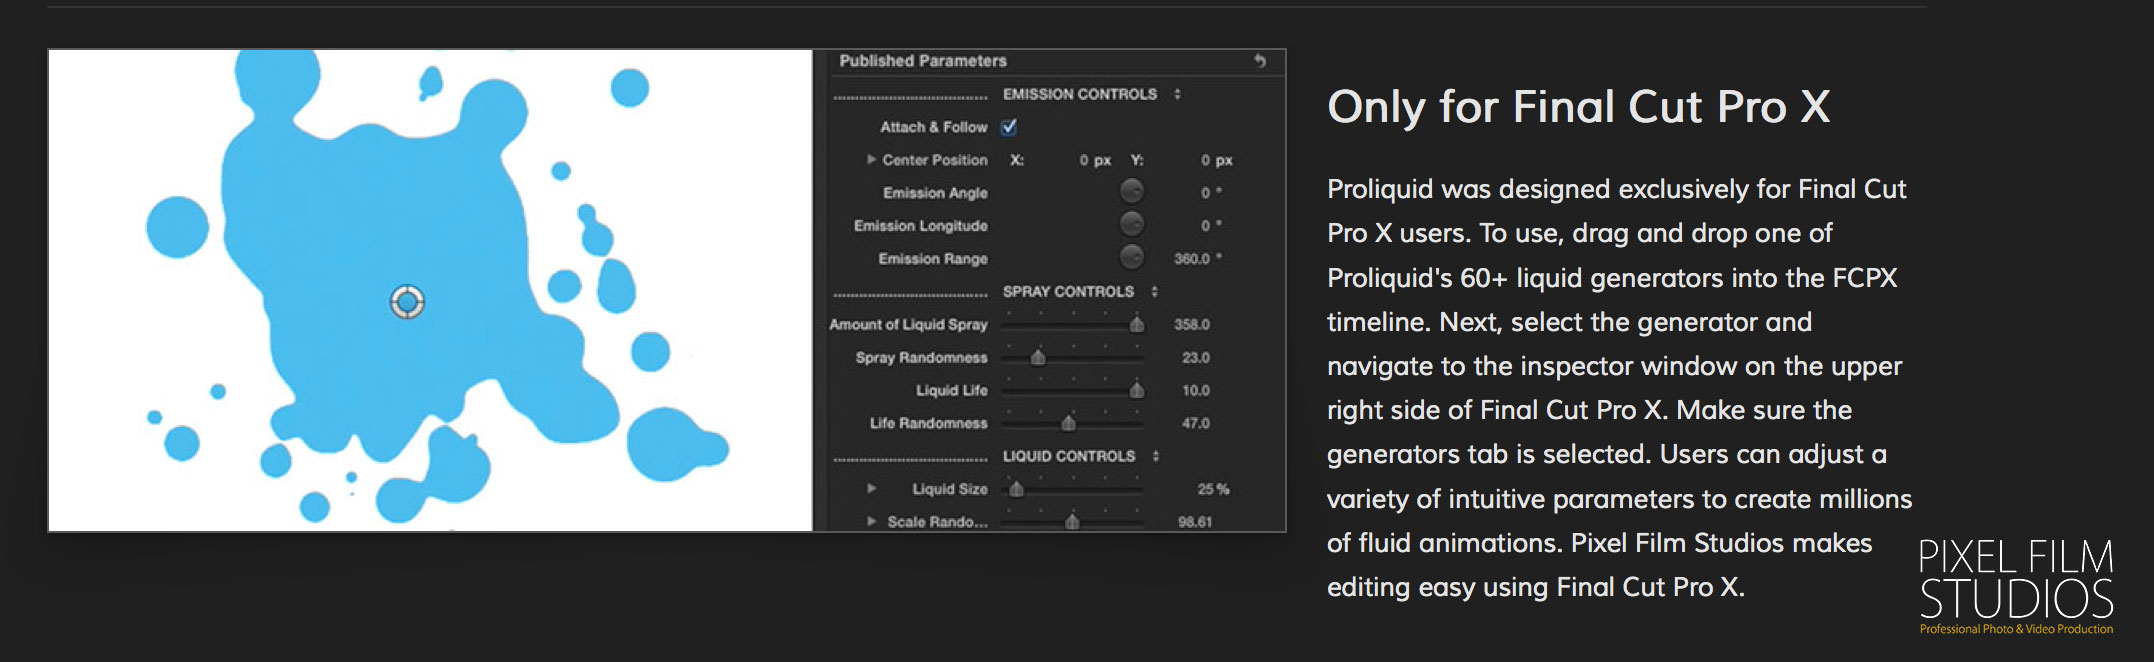Click the Emission Longitude dial knob

pyautogui.click(x=1131, y=224)
